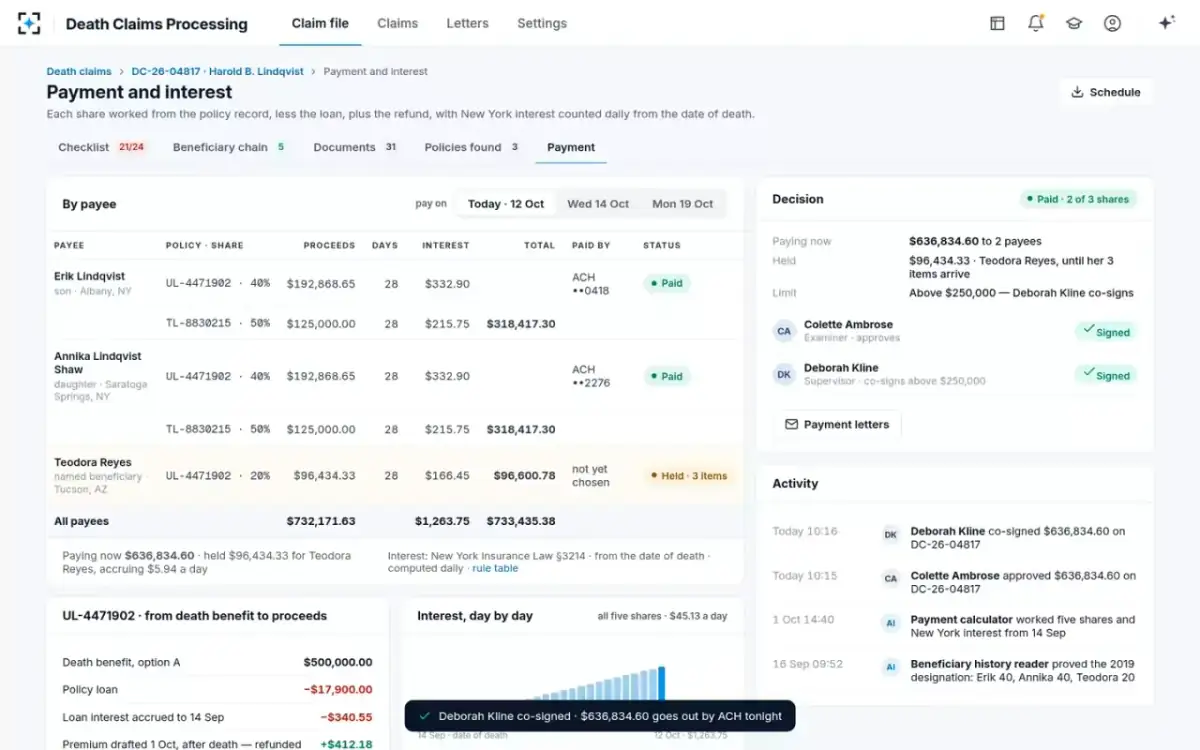Open the user account profile icon

click(1112, 23)
